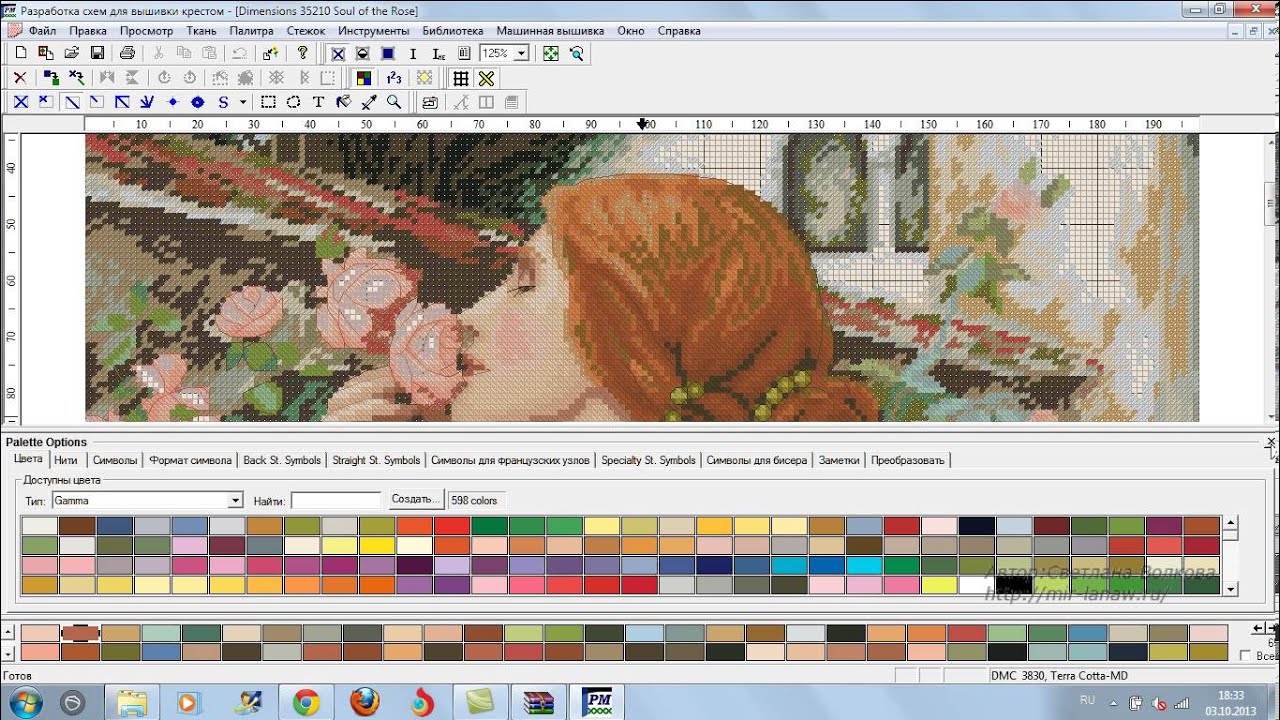Select the french knot blue dot tool
This screenshot has height=720, width=1280.
click(172, 102)
